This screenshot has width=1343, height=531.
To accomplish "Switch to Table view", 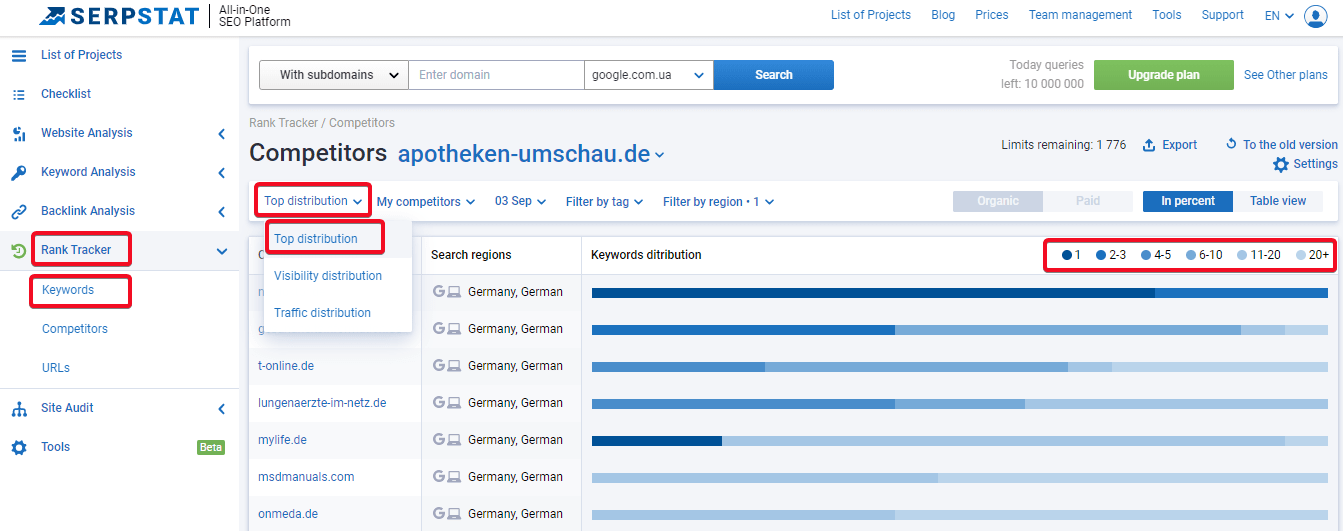I will [x=1278, y=201].
